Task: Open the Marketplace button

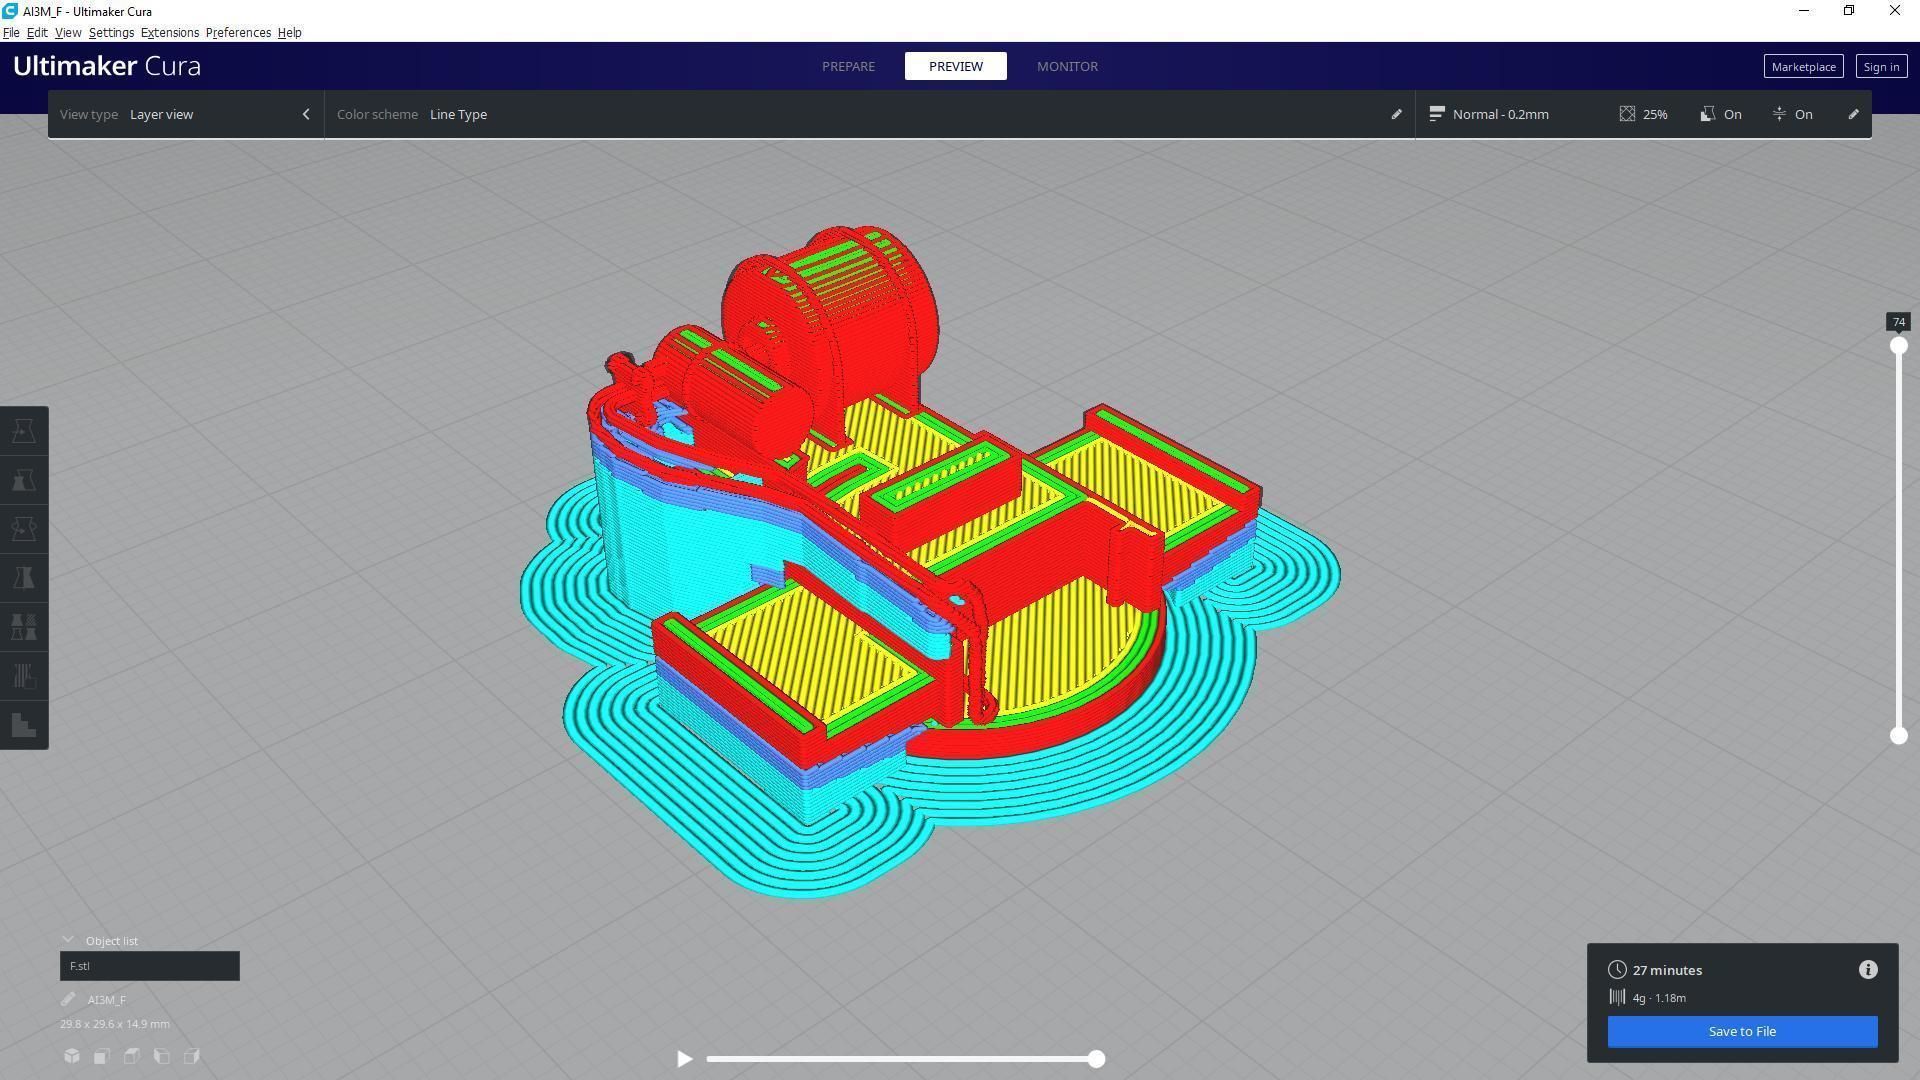Action: tap(1803, 67)
